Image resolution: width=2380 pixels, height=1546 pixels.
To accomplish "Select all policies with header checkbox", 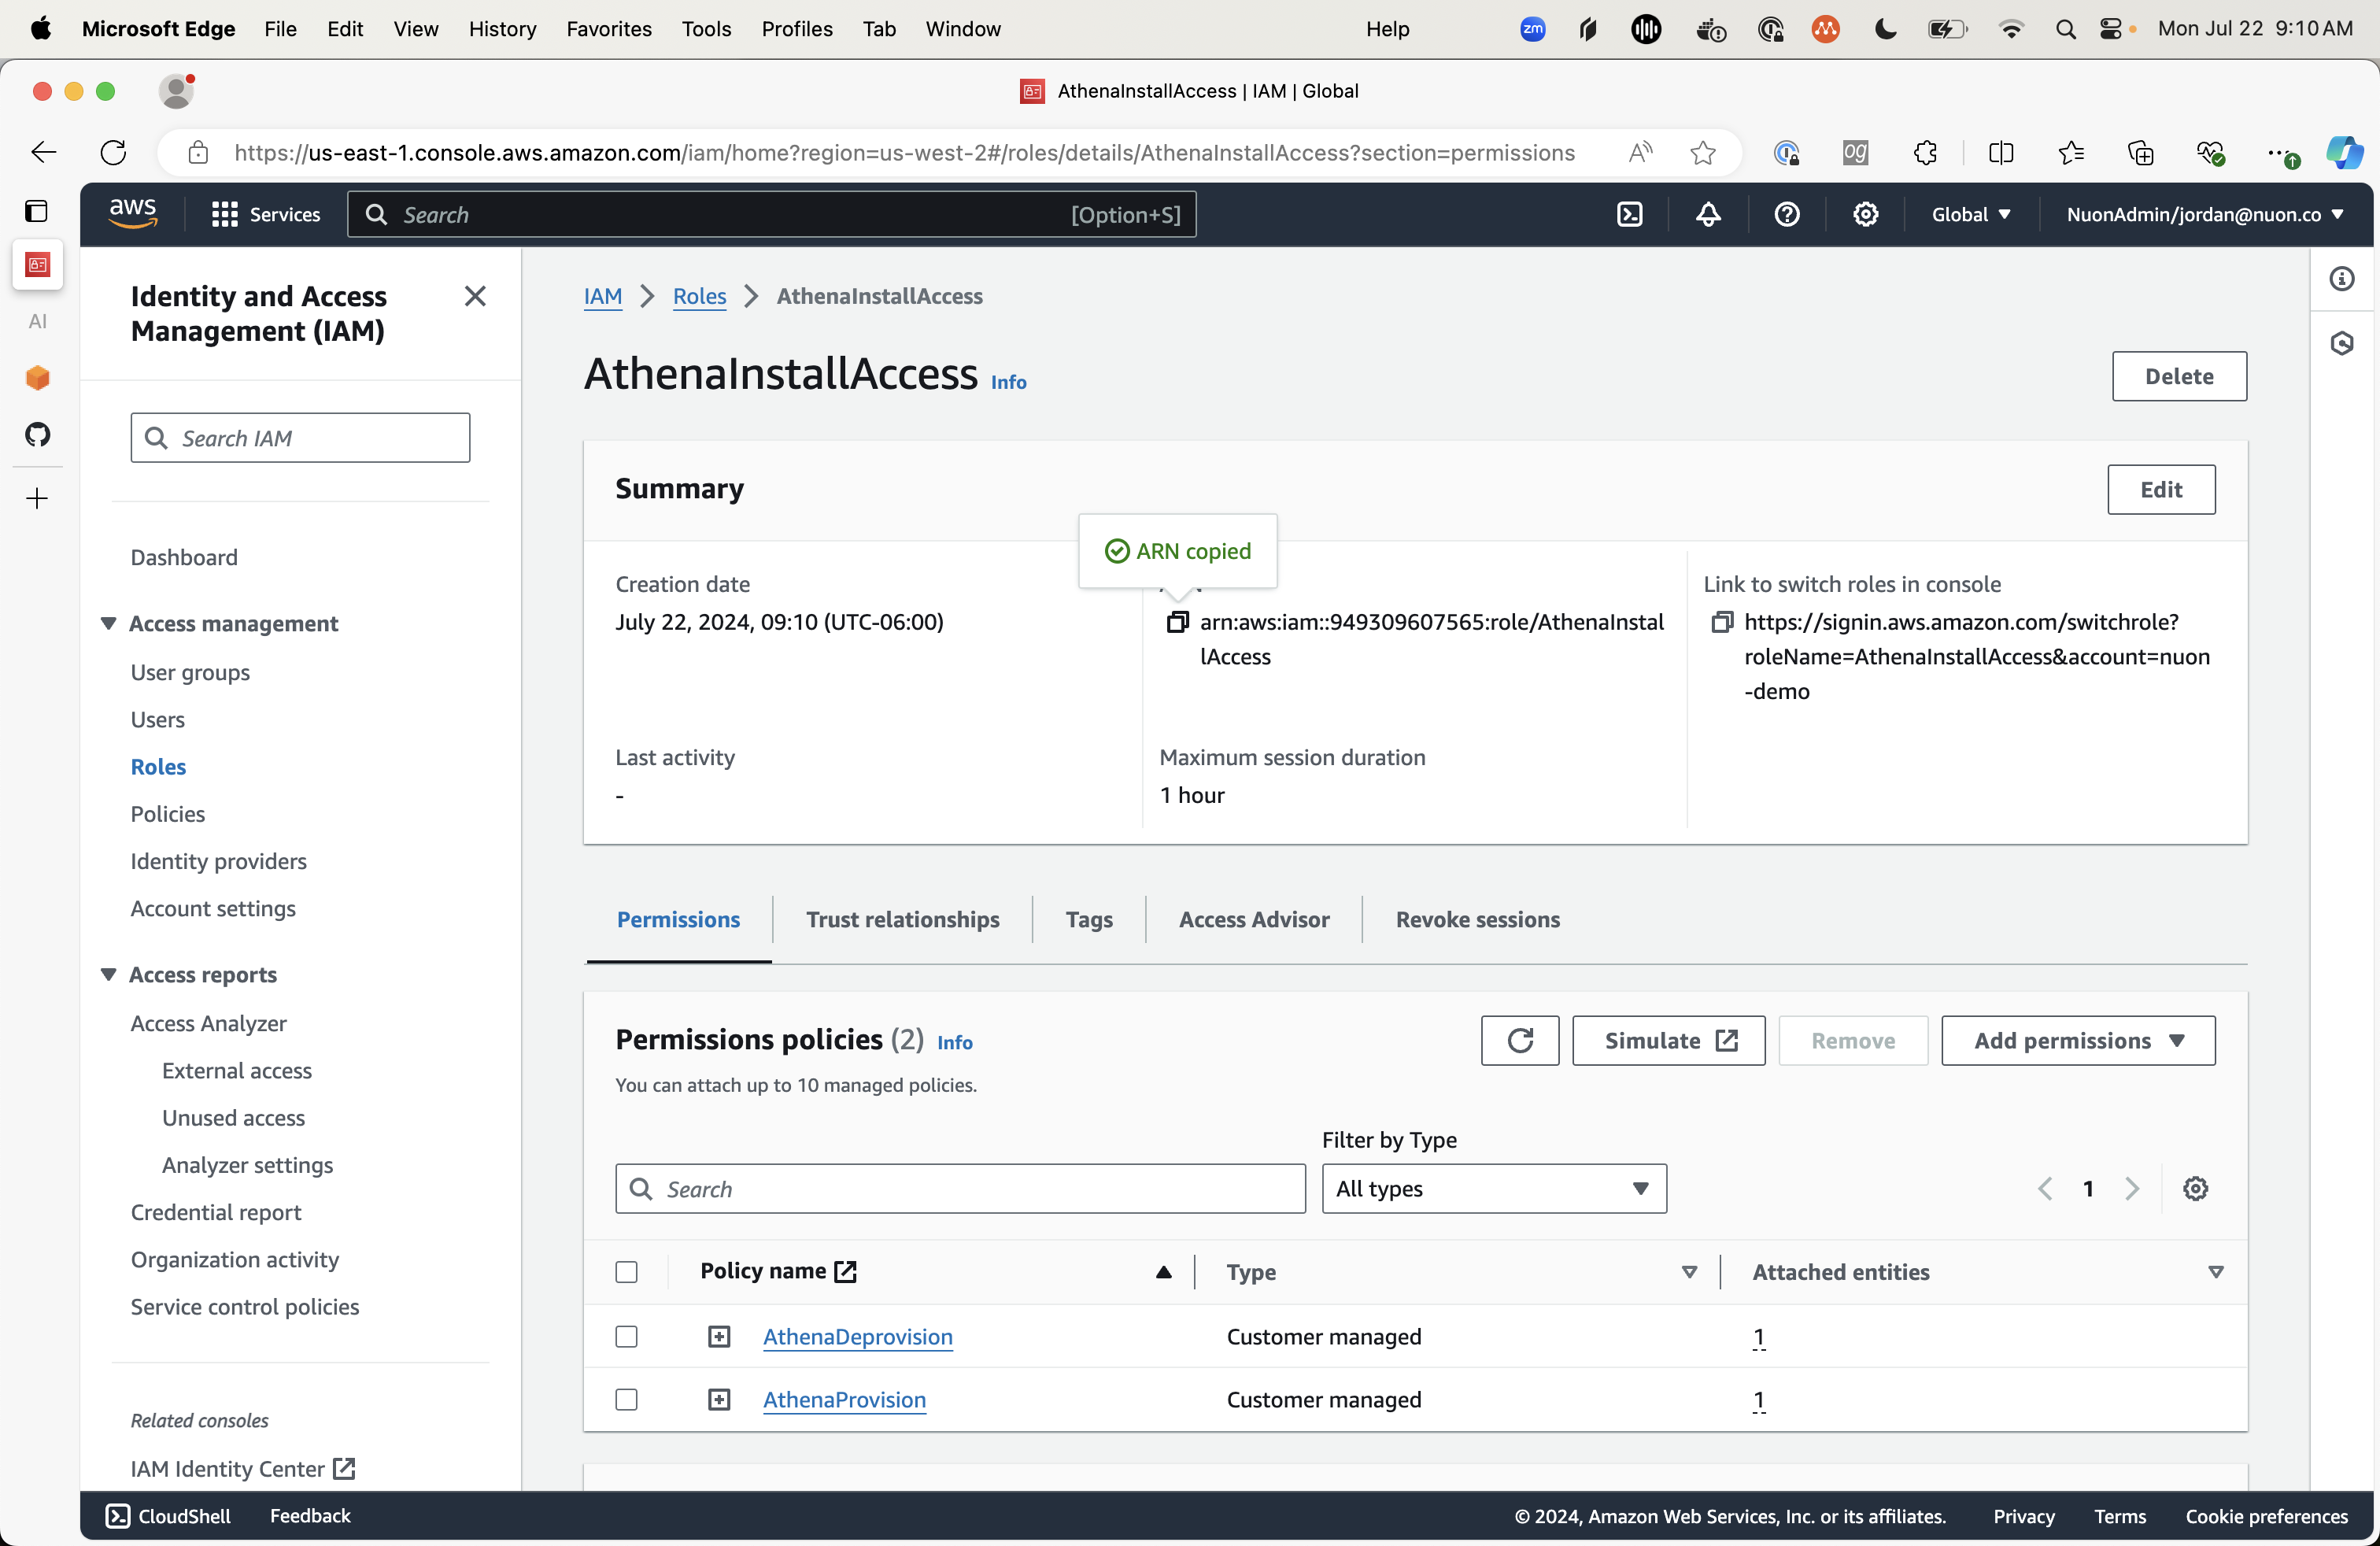I will tap(626, 1271).
